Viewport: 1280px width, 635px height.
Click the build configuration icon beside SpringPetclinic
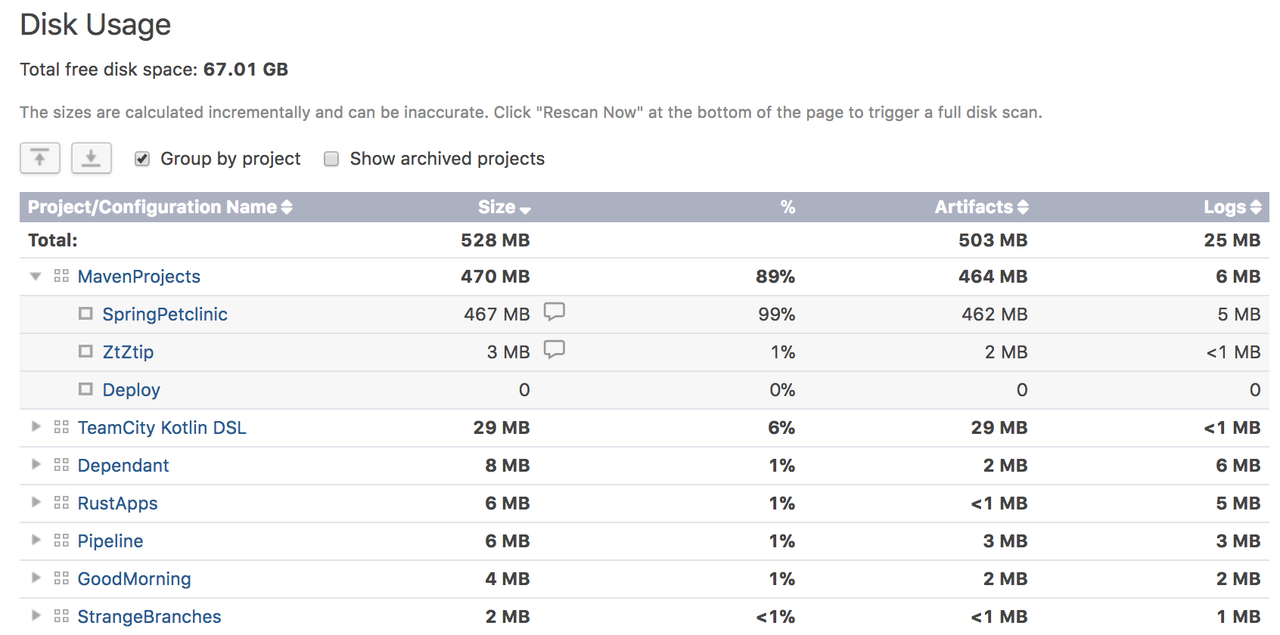pyautogui.click(x=86, y=314)
